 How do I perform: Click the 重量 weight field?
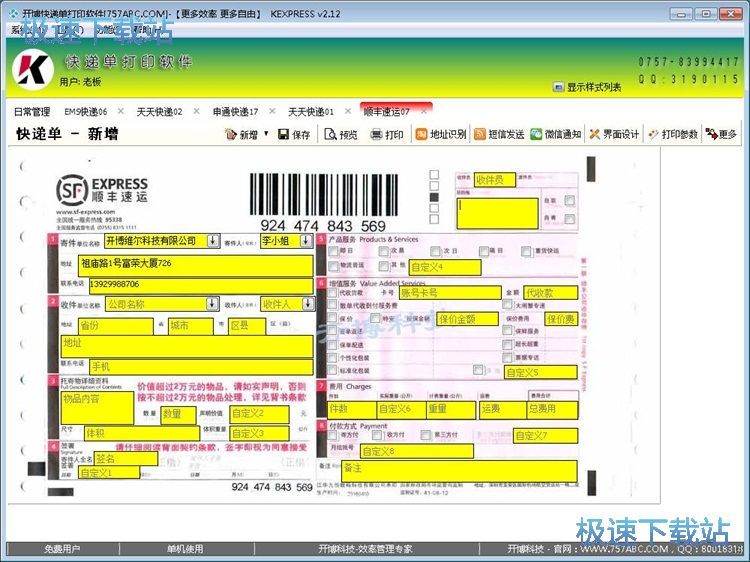point(451,410)
